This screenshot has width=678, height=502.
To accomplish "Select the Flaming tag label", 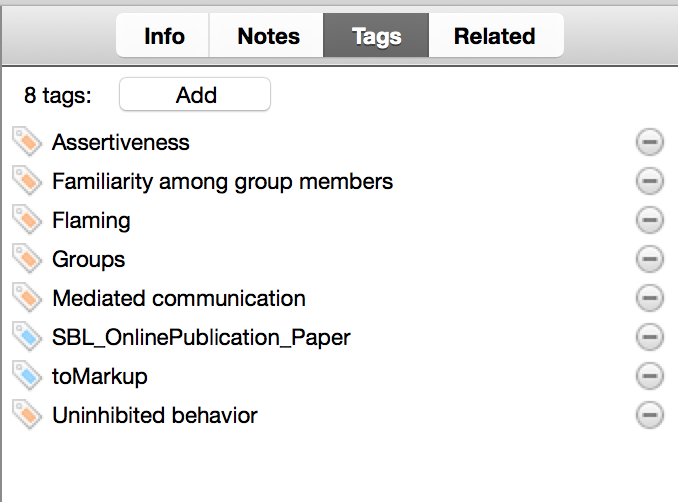I will [91, 220].
